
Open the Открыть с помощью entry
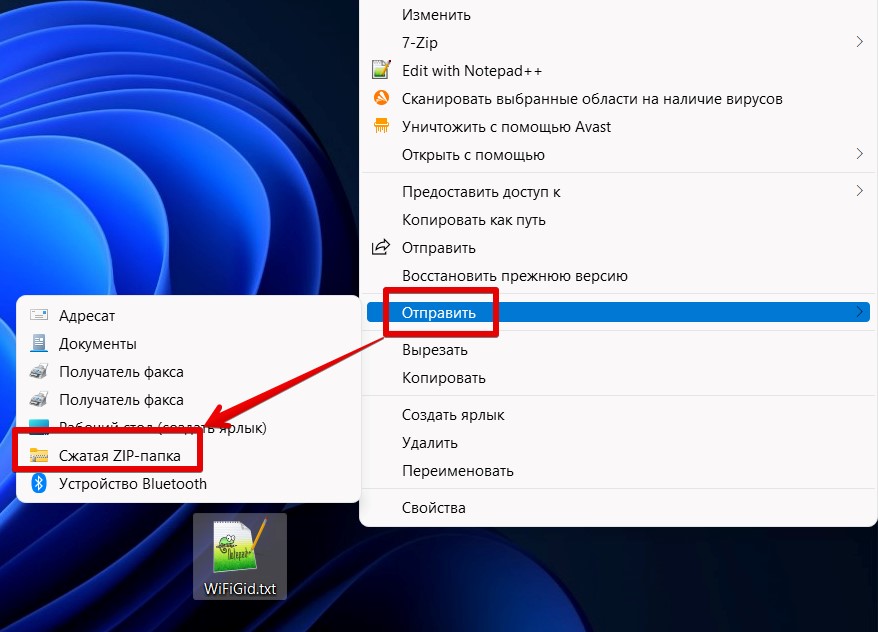point(618,155)
